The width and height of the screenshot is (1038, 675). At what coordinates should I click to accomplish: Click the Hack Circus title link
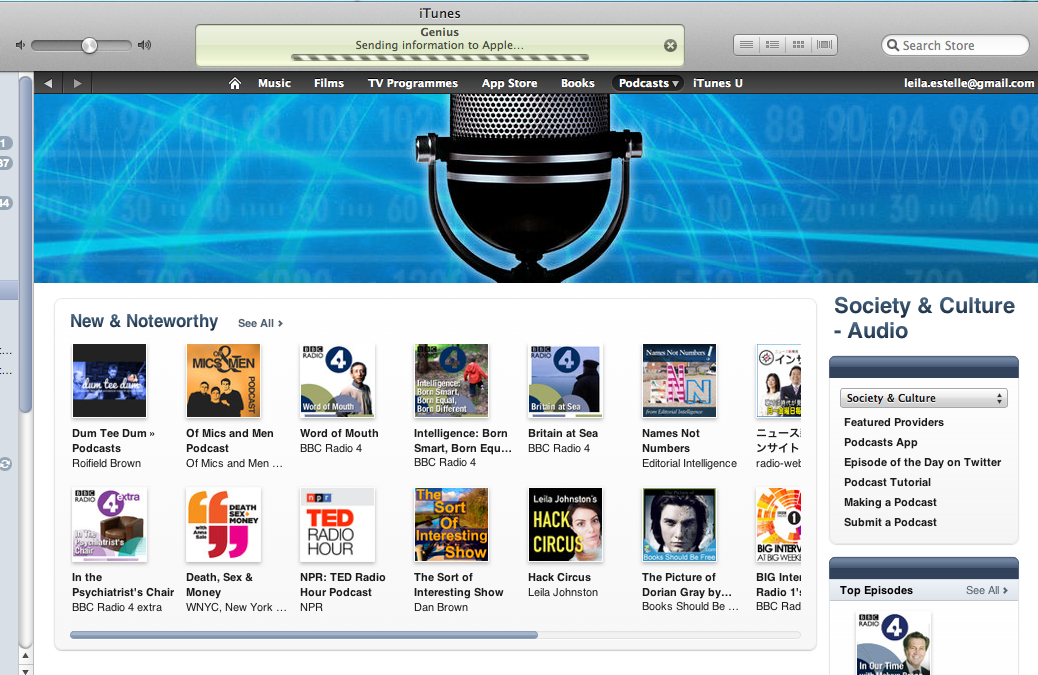click(559, 578)
